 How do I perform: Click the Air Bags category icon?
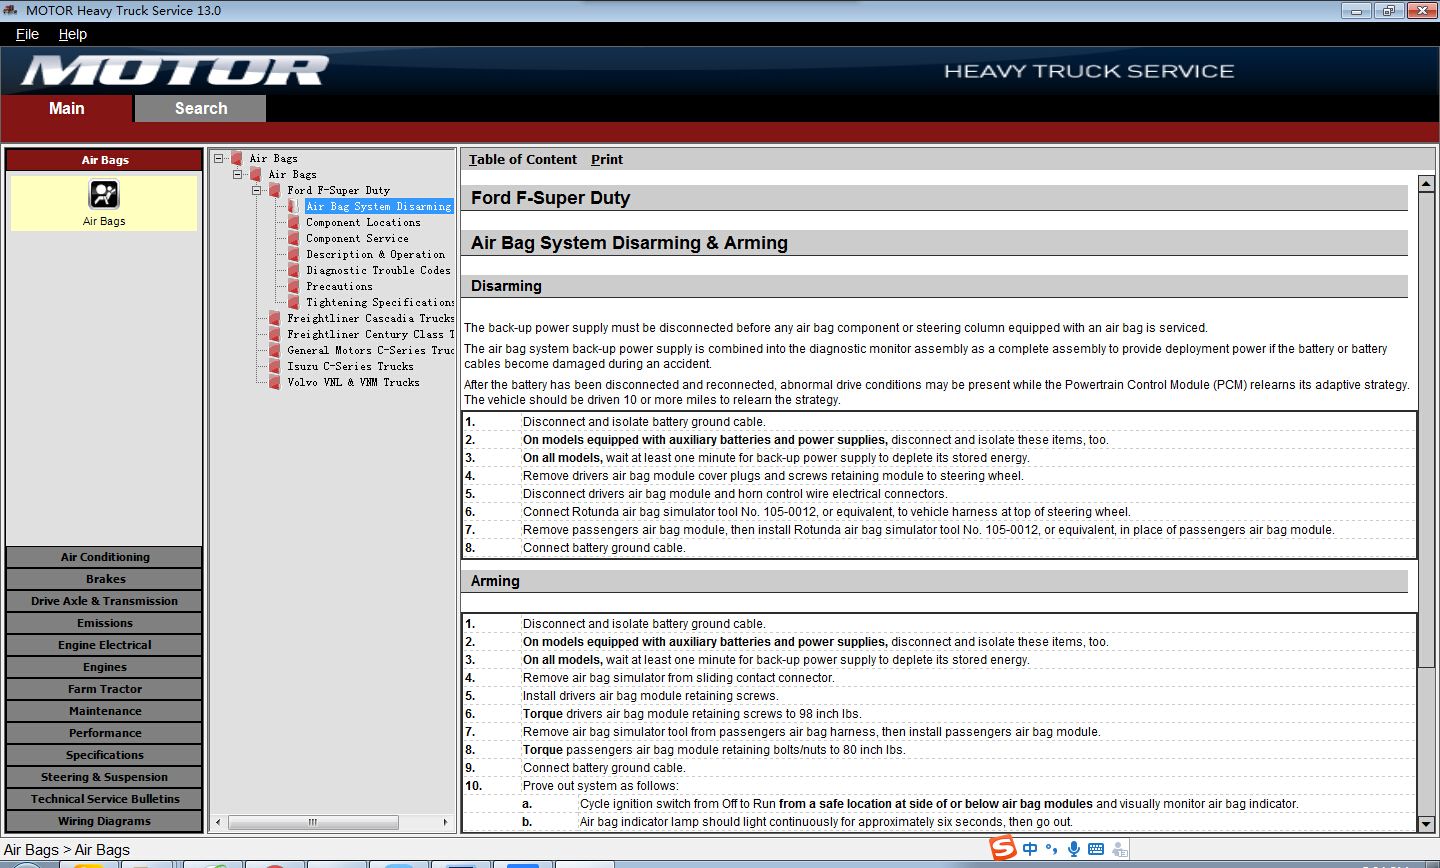[104, 194]
